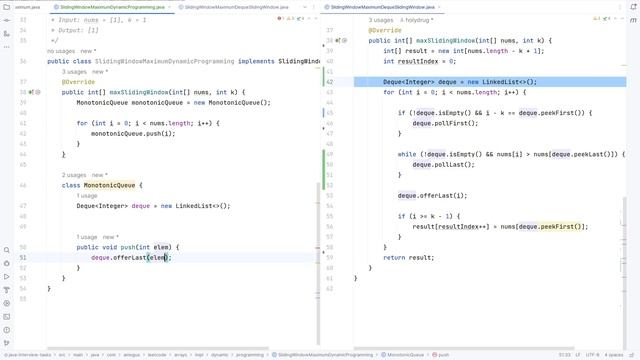Click 'no usages' hint above class declaration

click(x=61, y=51)
